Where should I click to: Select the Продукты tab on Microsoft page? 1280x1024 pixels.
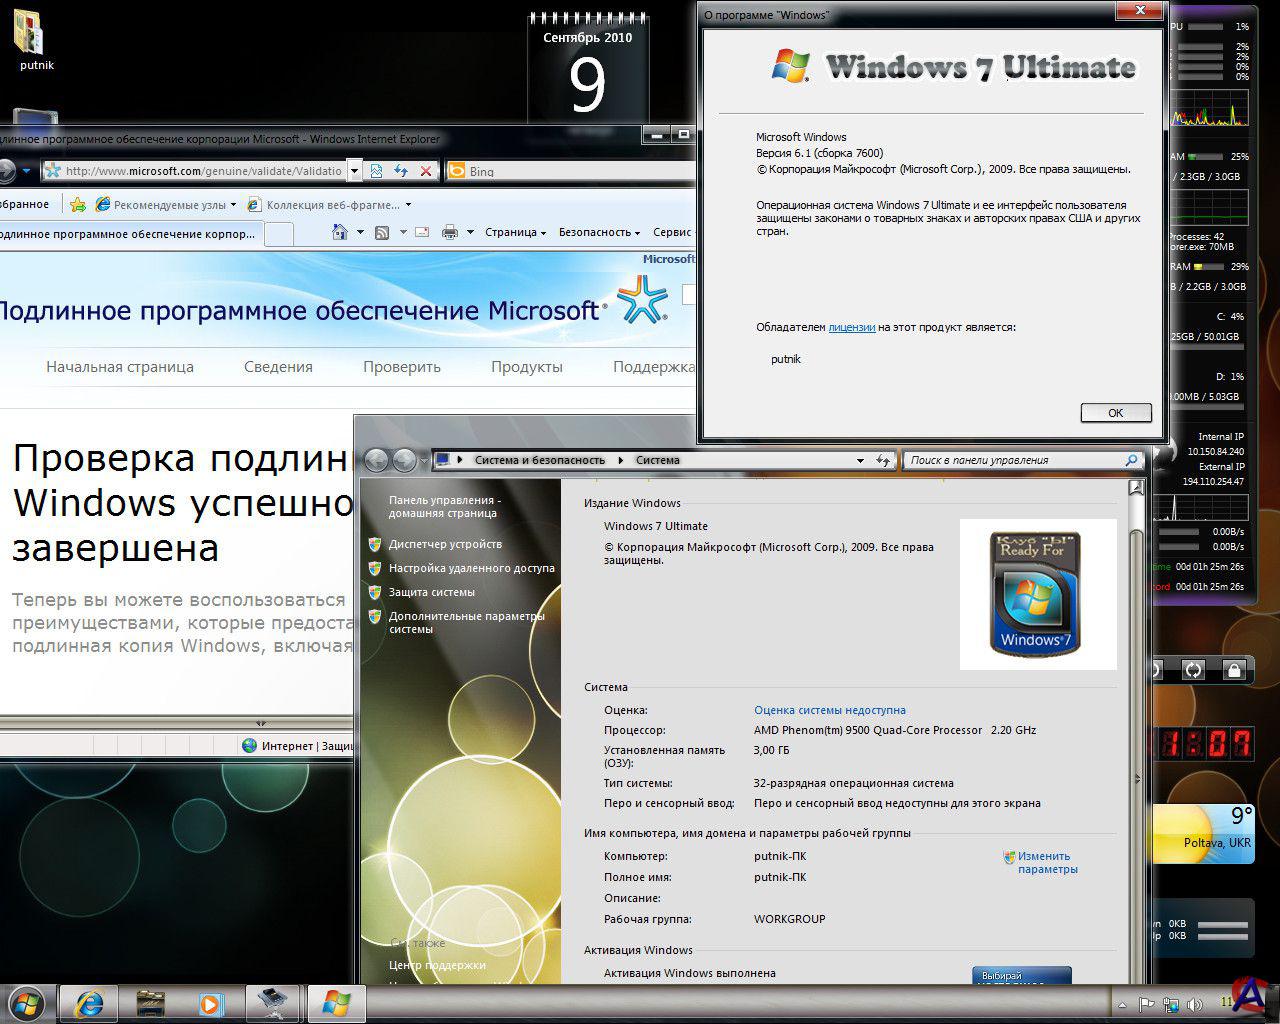(526, 367)
